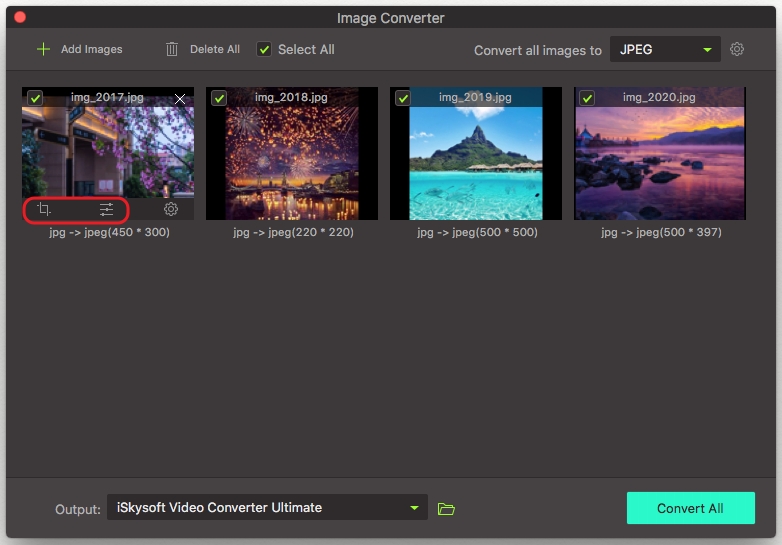Viewport: 782px width, 545px height.
Task: Deselect the img_2020.jpg checkbox
Action: click(x=587, y=98)
